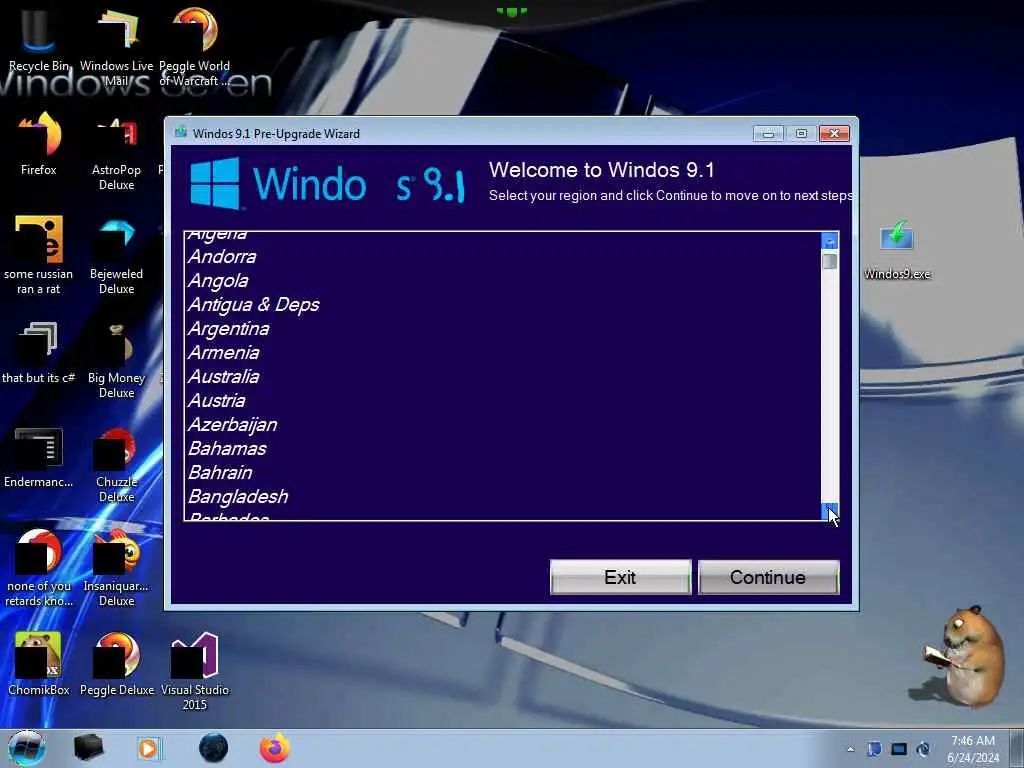Open the Firefox desktop shortcut
The width and height of the screenshot is (1024, 768).
pyautogui.click(x=39, y=144)
